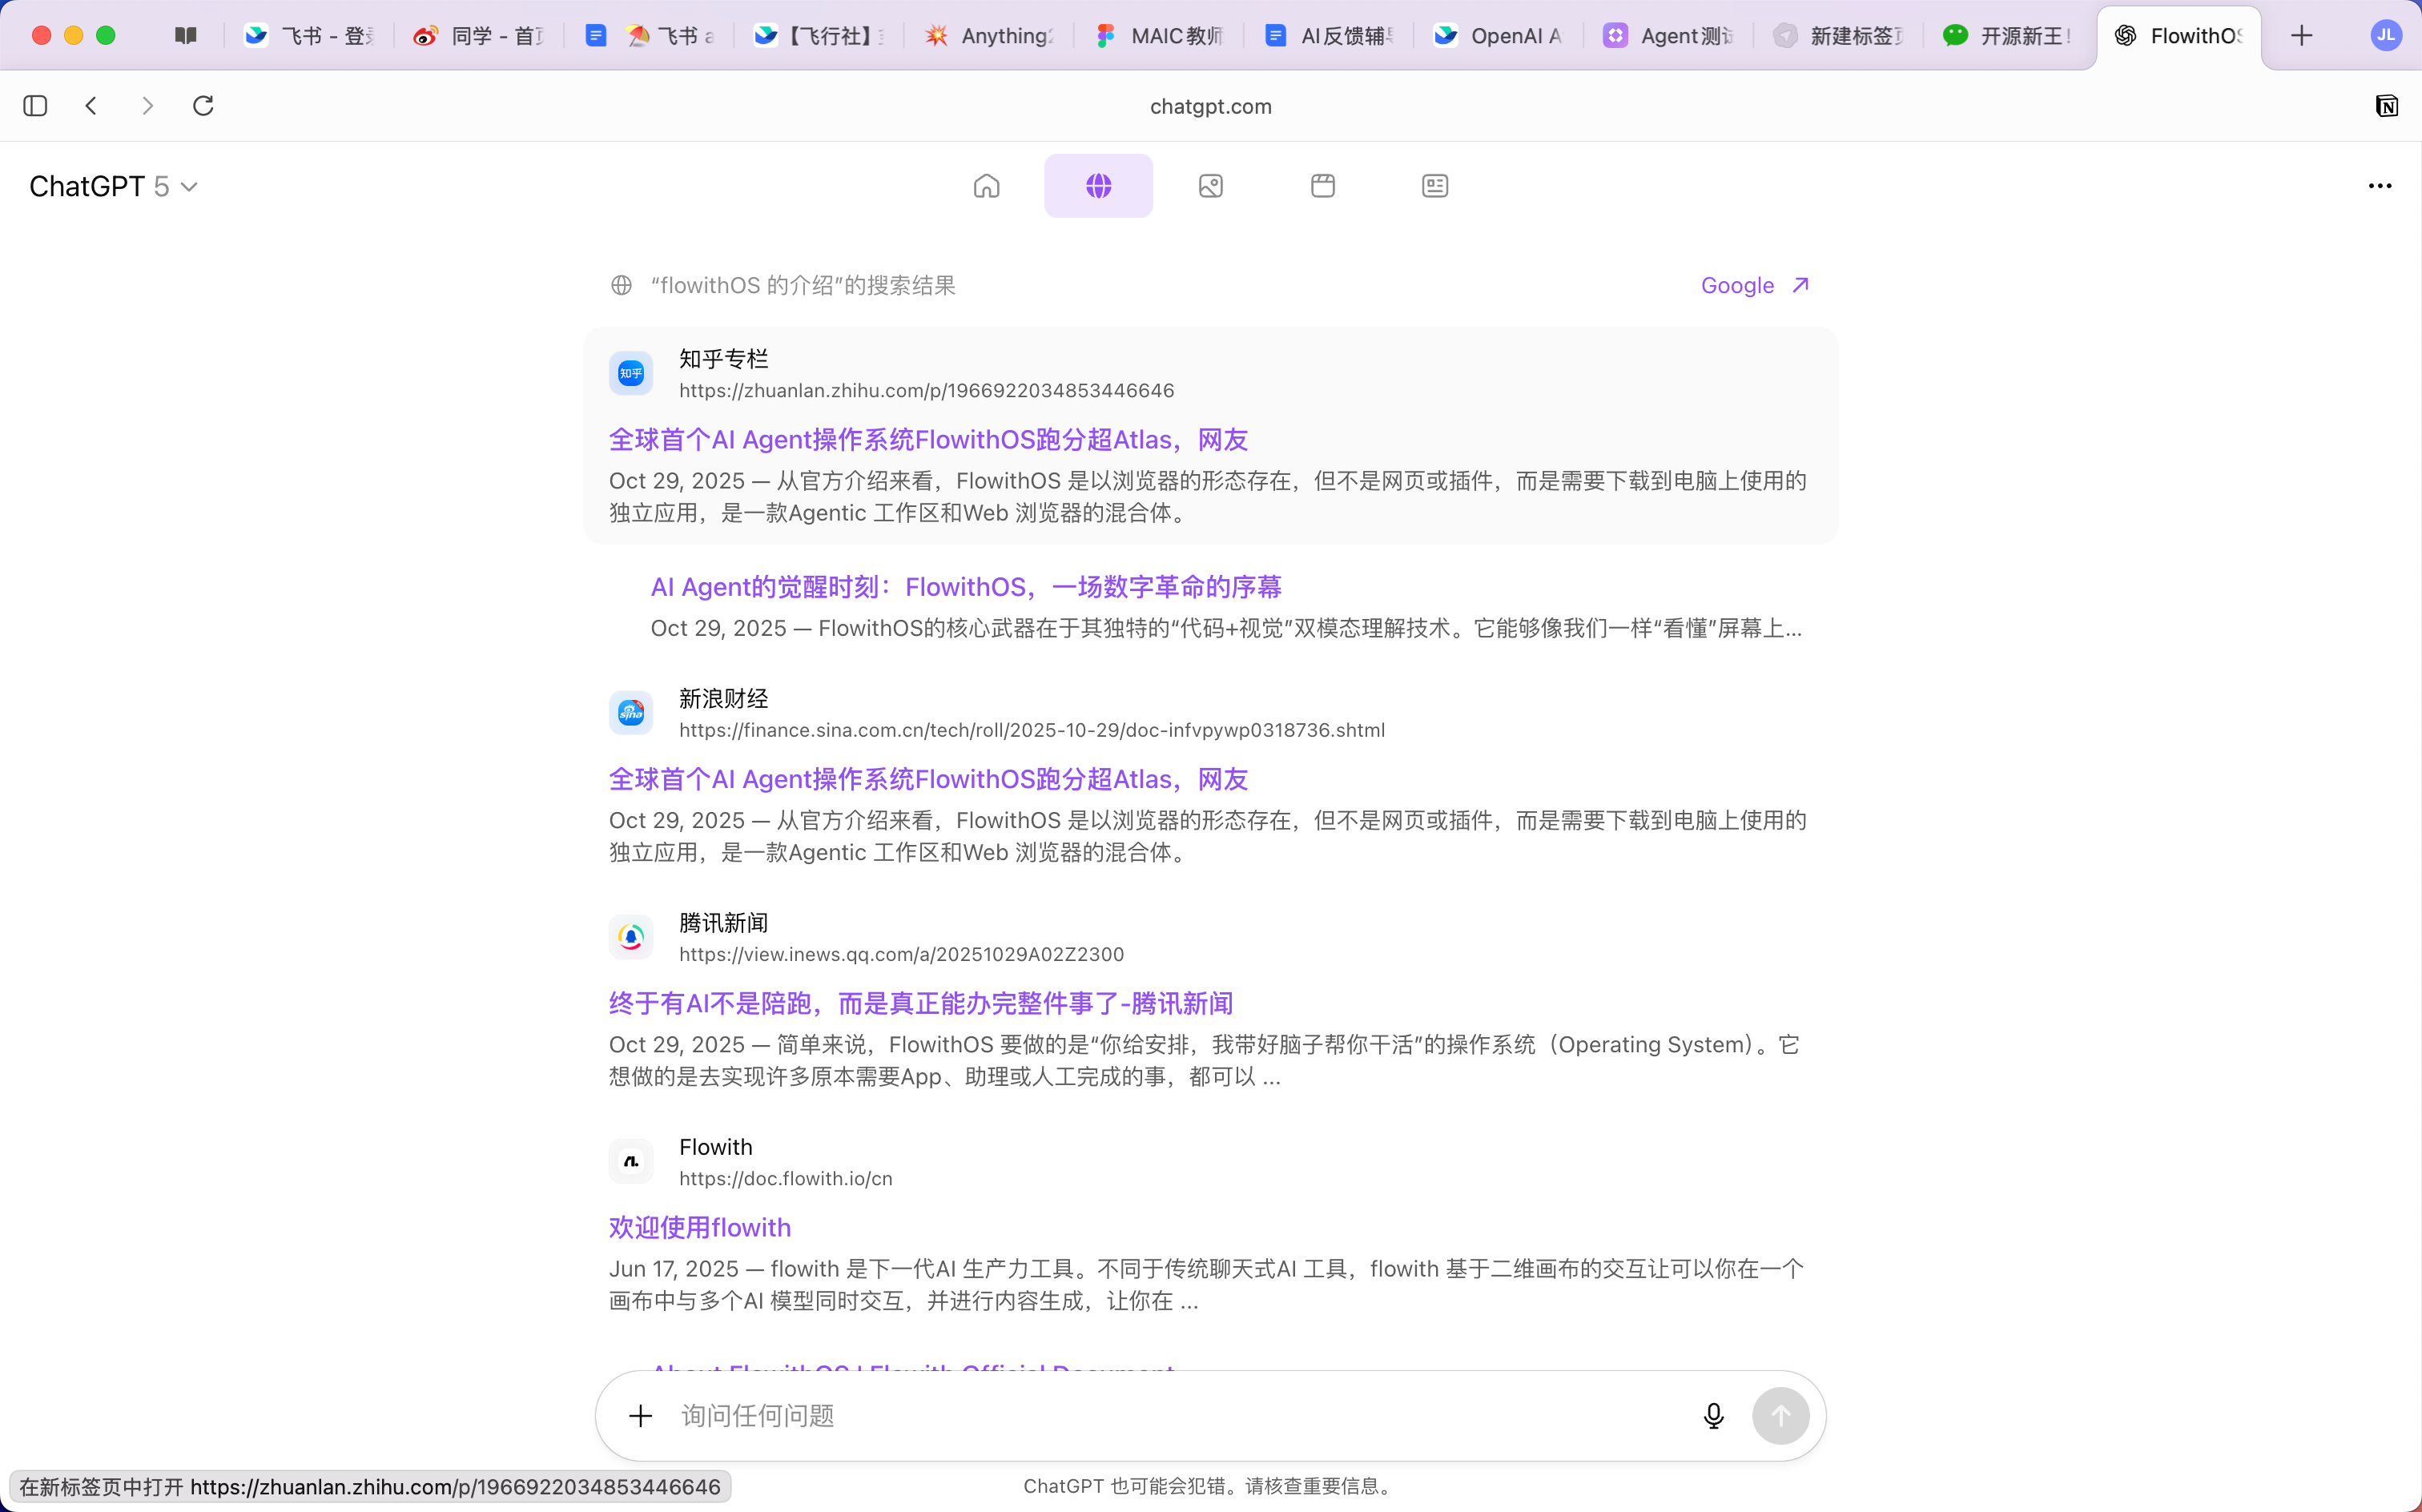Switch to the OpenAI A tab
Viewport: 2422px width, 1512px height.
tap(1498, 36)
